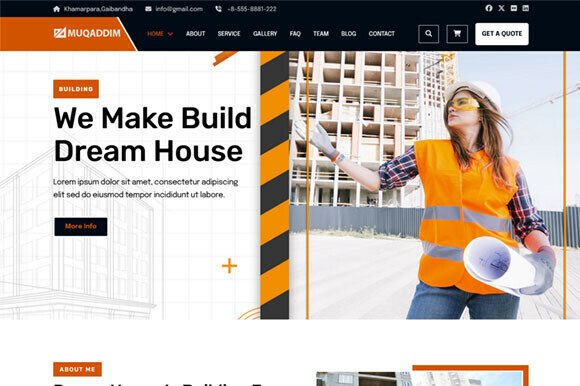Viewport: 580px width, 386px height.
Task: Expand the Home menu dropdown arrow
Action: 170,34
